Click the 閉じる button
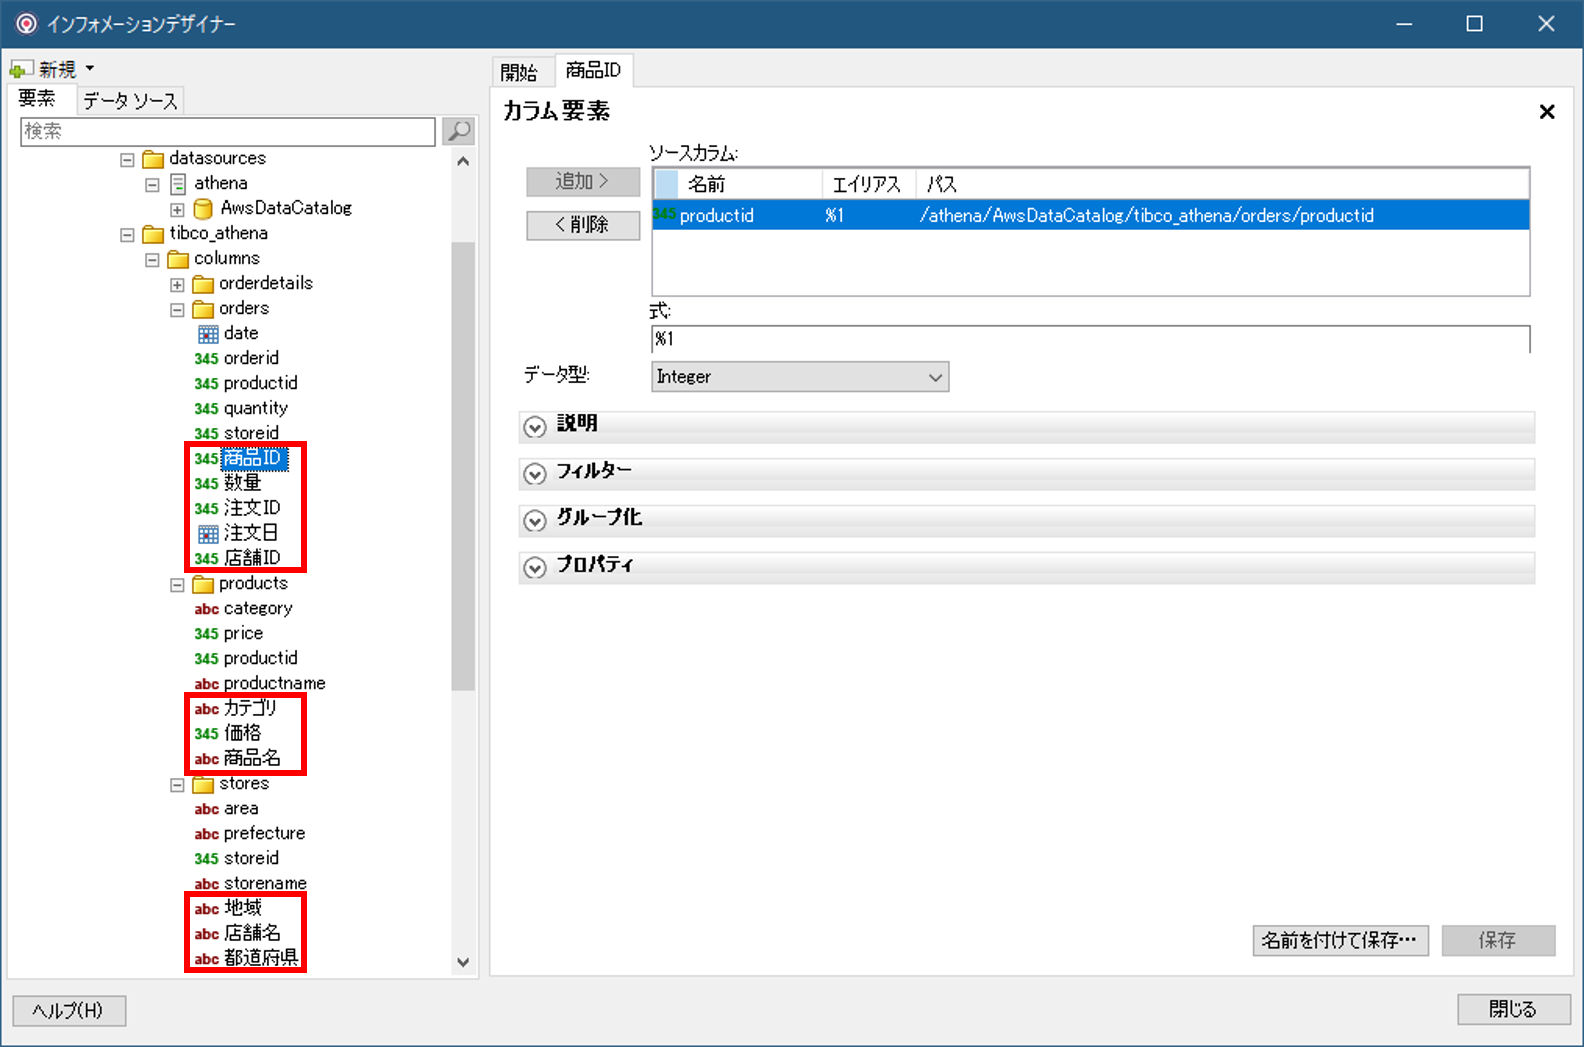 [x=1513, y=1009]
